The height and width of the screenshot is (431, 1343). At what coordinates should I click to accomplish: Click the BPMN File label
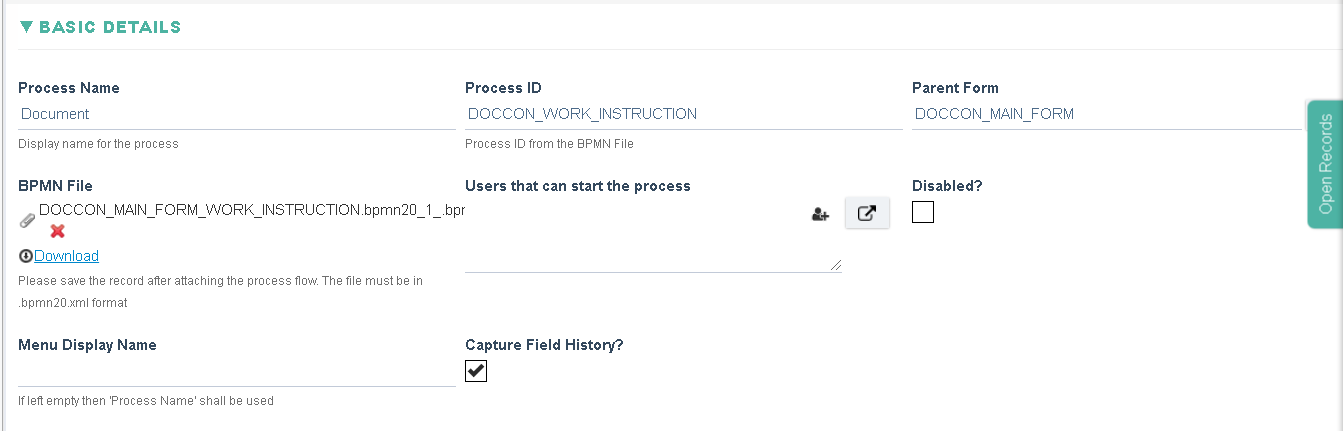point(56,186)
